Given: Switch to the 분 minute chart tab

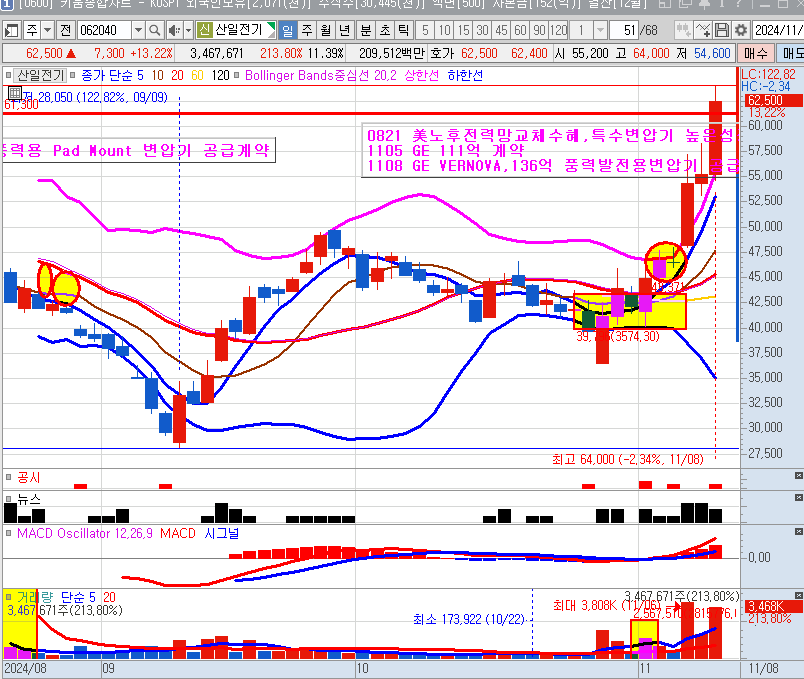Looking at the screenshot, I should 366,30.
